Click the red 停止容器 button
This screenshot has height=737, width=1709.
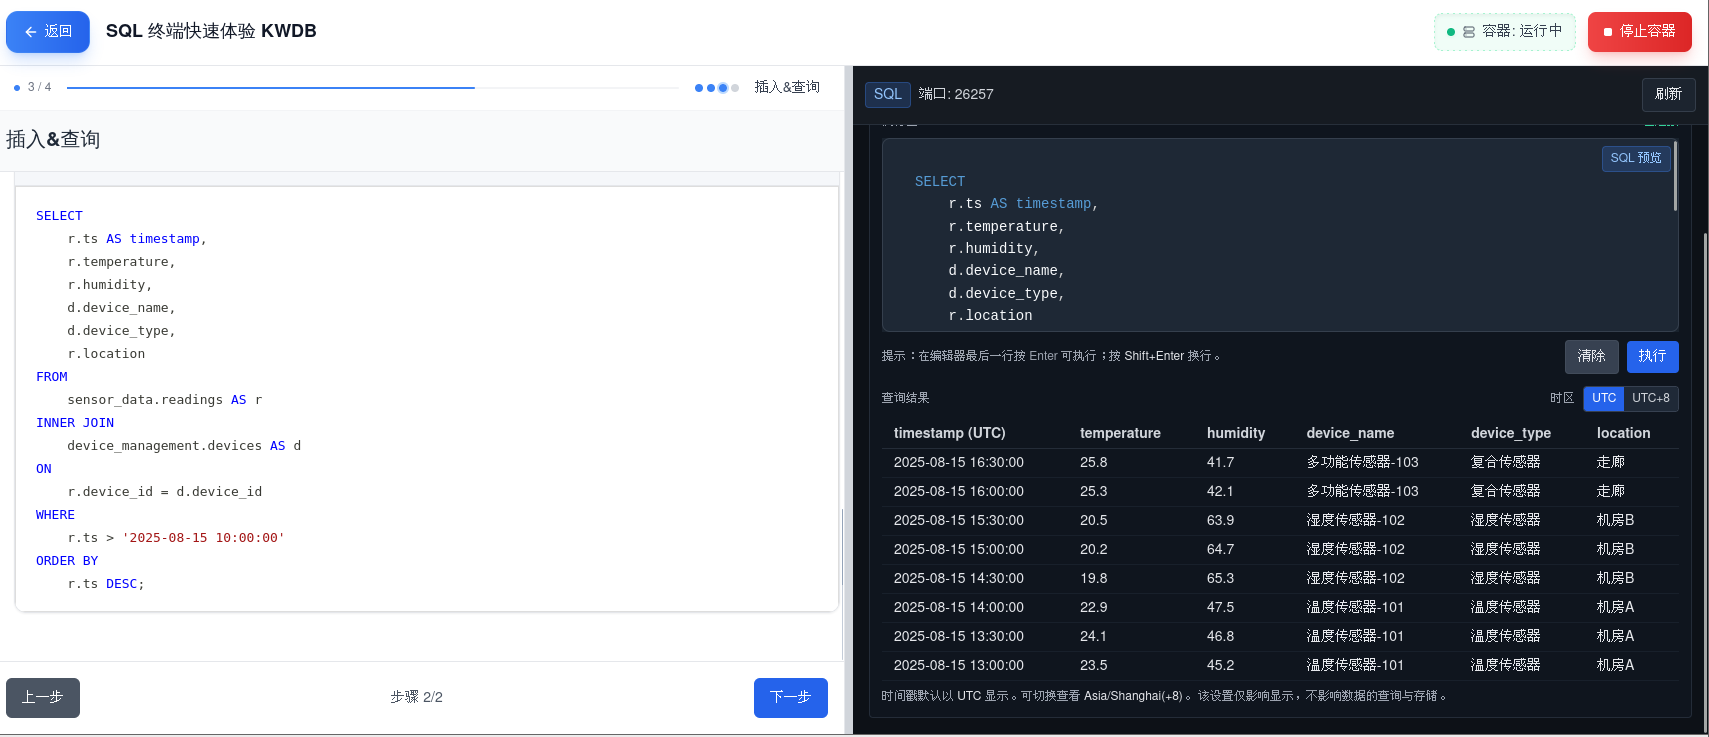(1639, 32)
